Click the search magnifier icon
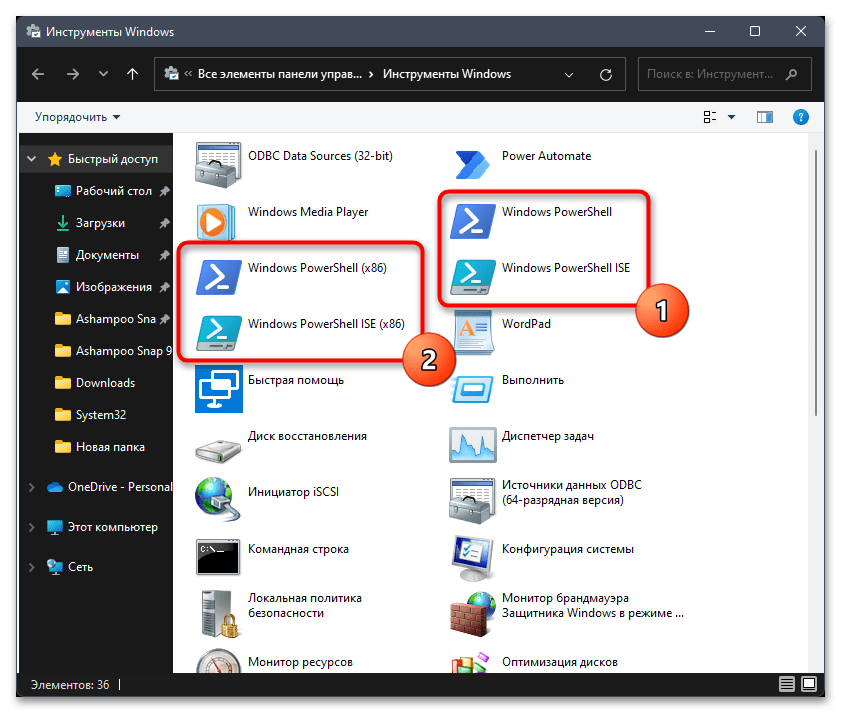 coord(791,74)
